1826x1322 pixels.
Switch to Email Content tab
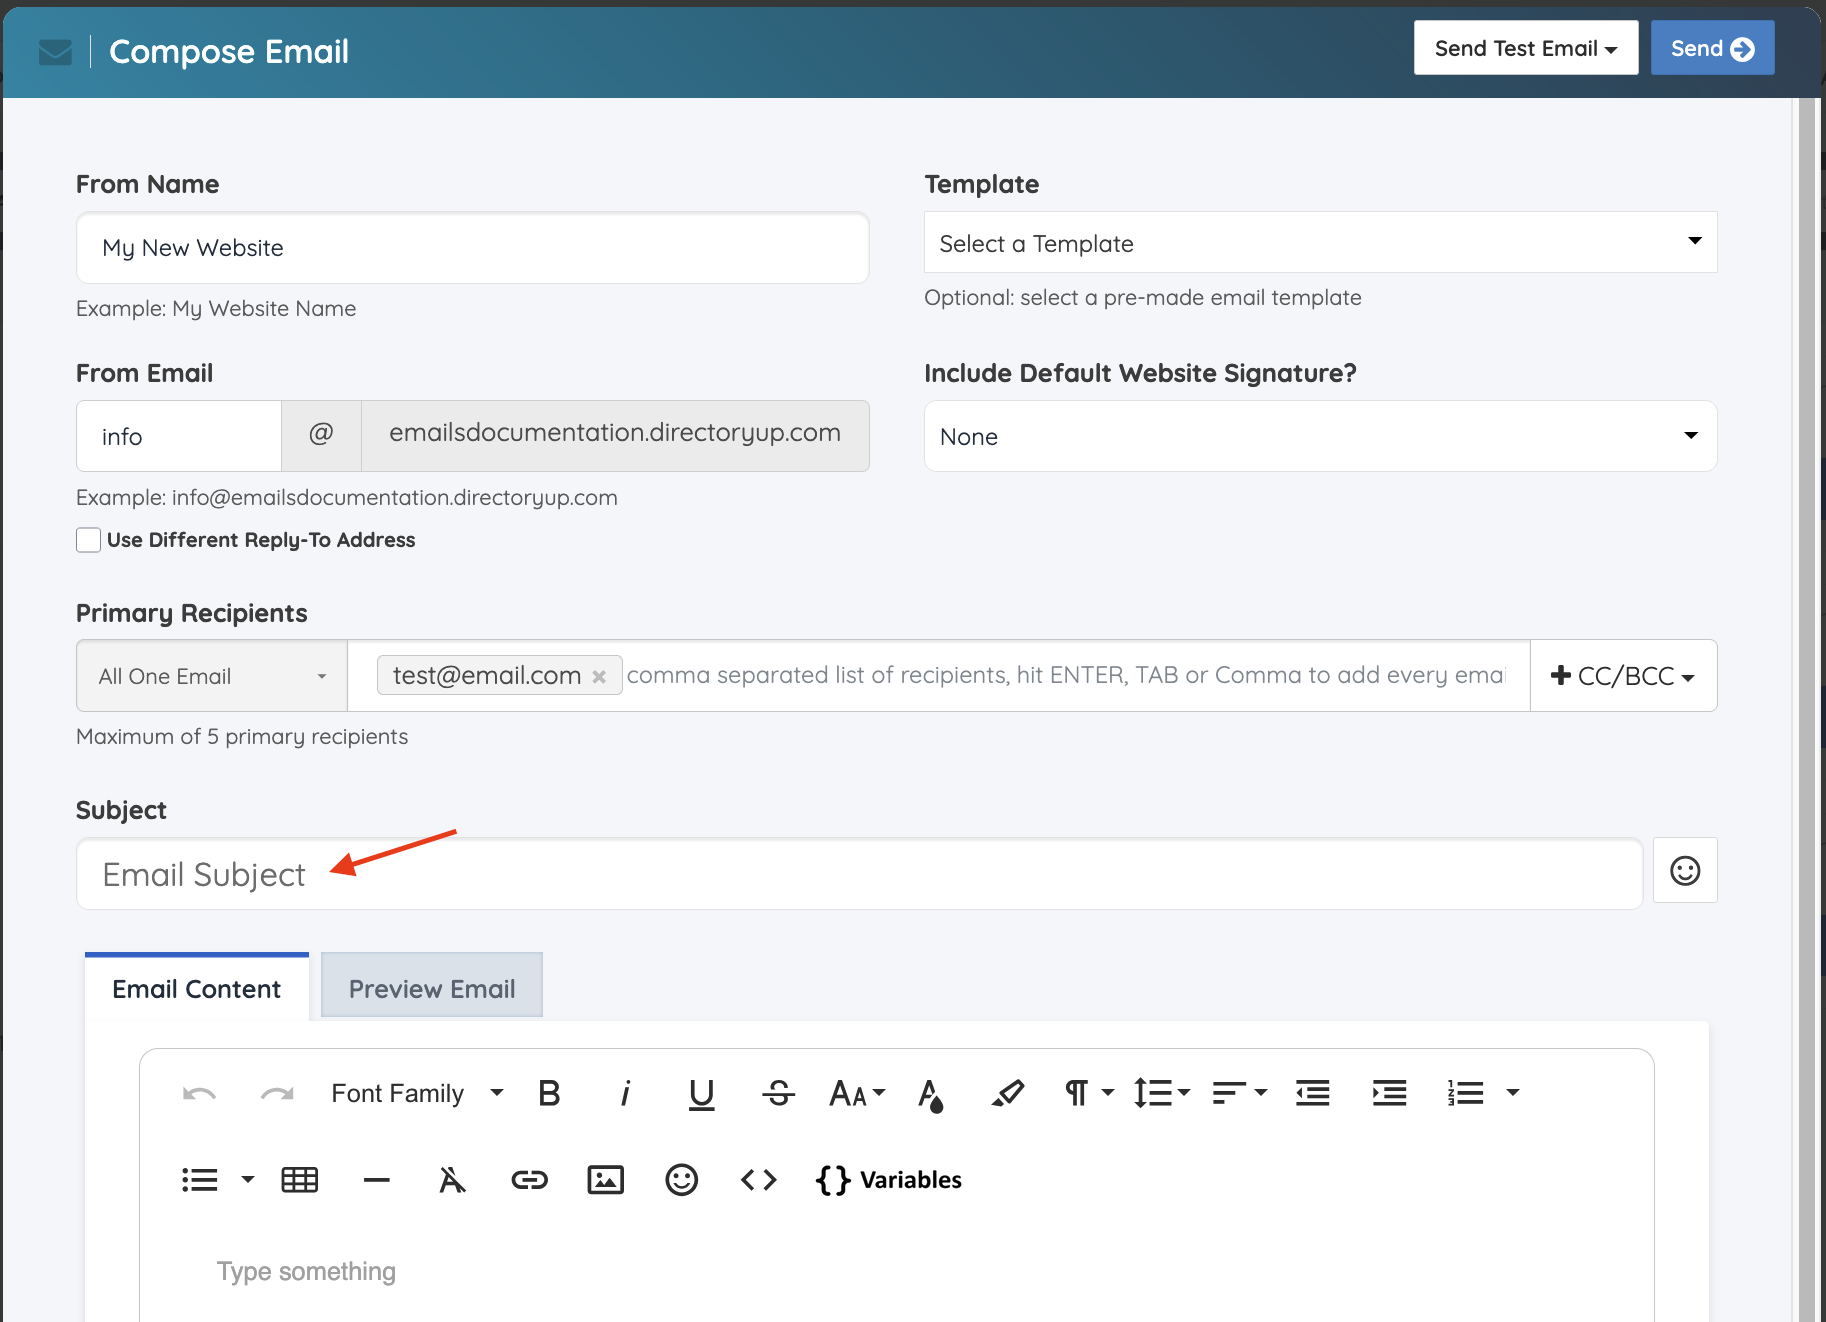[x=197, y=988]
